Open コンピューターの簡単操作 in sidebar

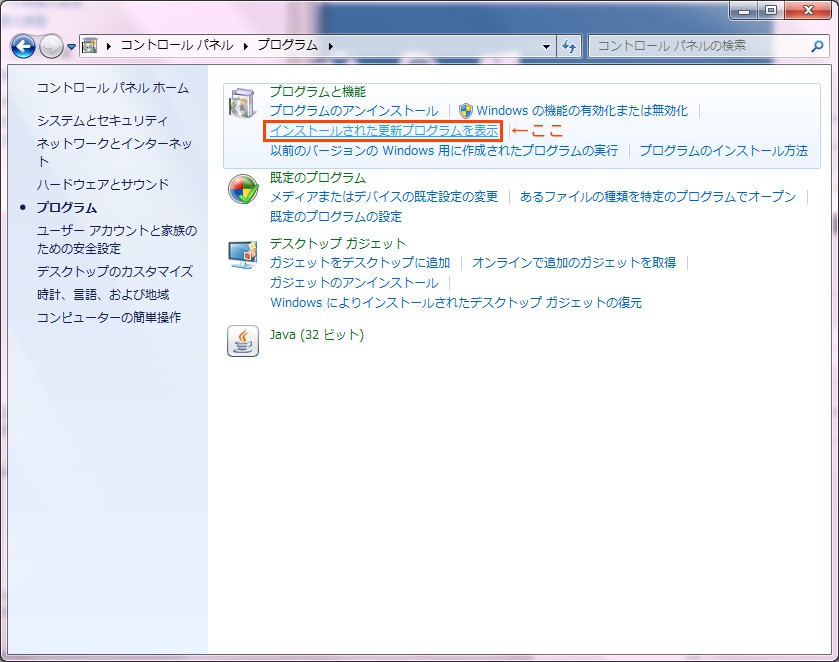point(109,317)
